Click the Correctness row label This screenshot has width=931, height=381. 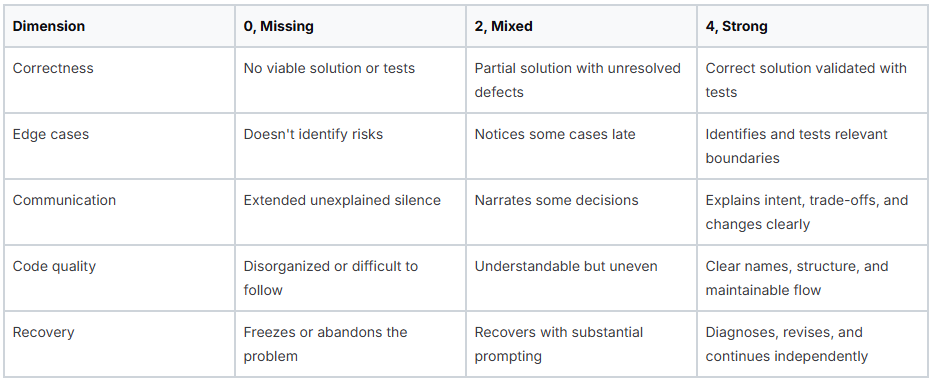pyautogui.click(x=119, y=80)
